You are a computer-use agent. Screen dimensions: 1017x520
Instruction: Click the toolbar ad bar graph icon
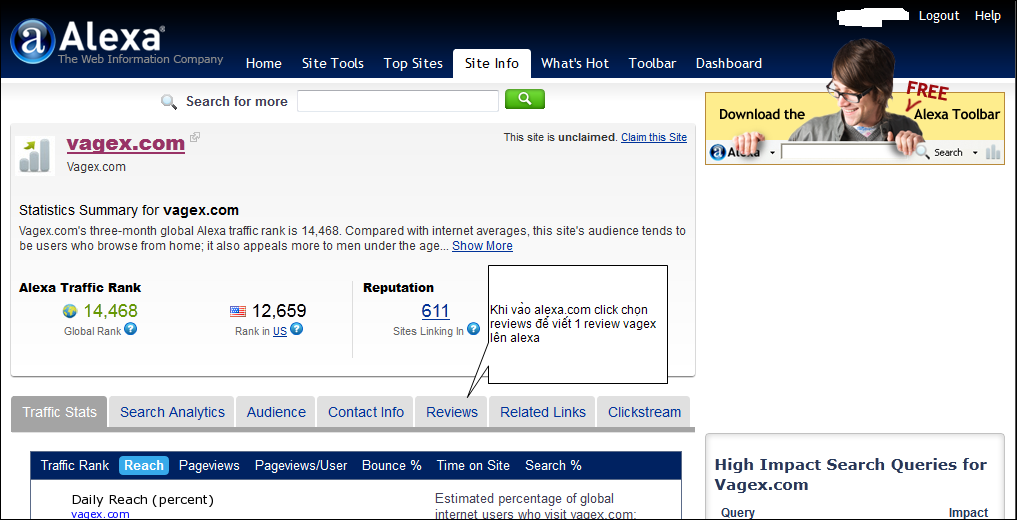click(x=992, y=152)
